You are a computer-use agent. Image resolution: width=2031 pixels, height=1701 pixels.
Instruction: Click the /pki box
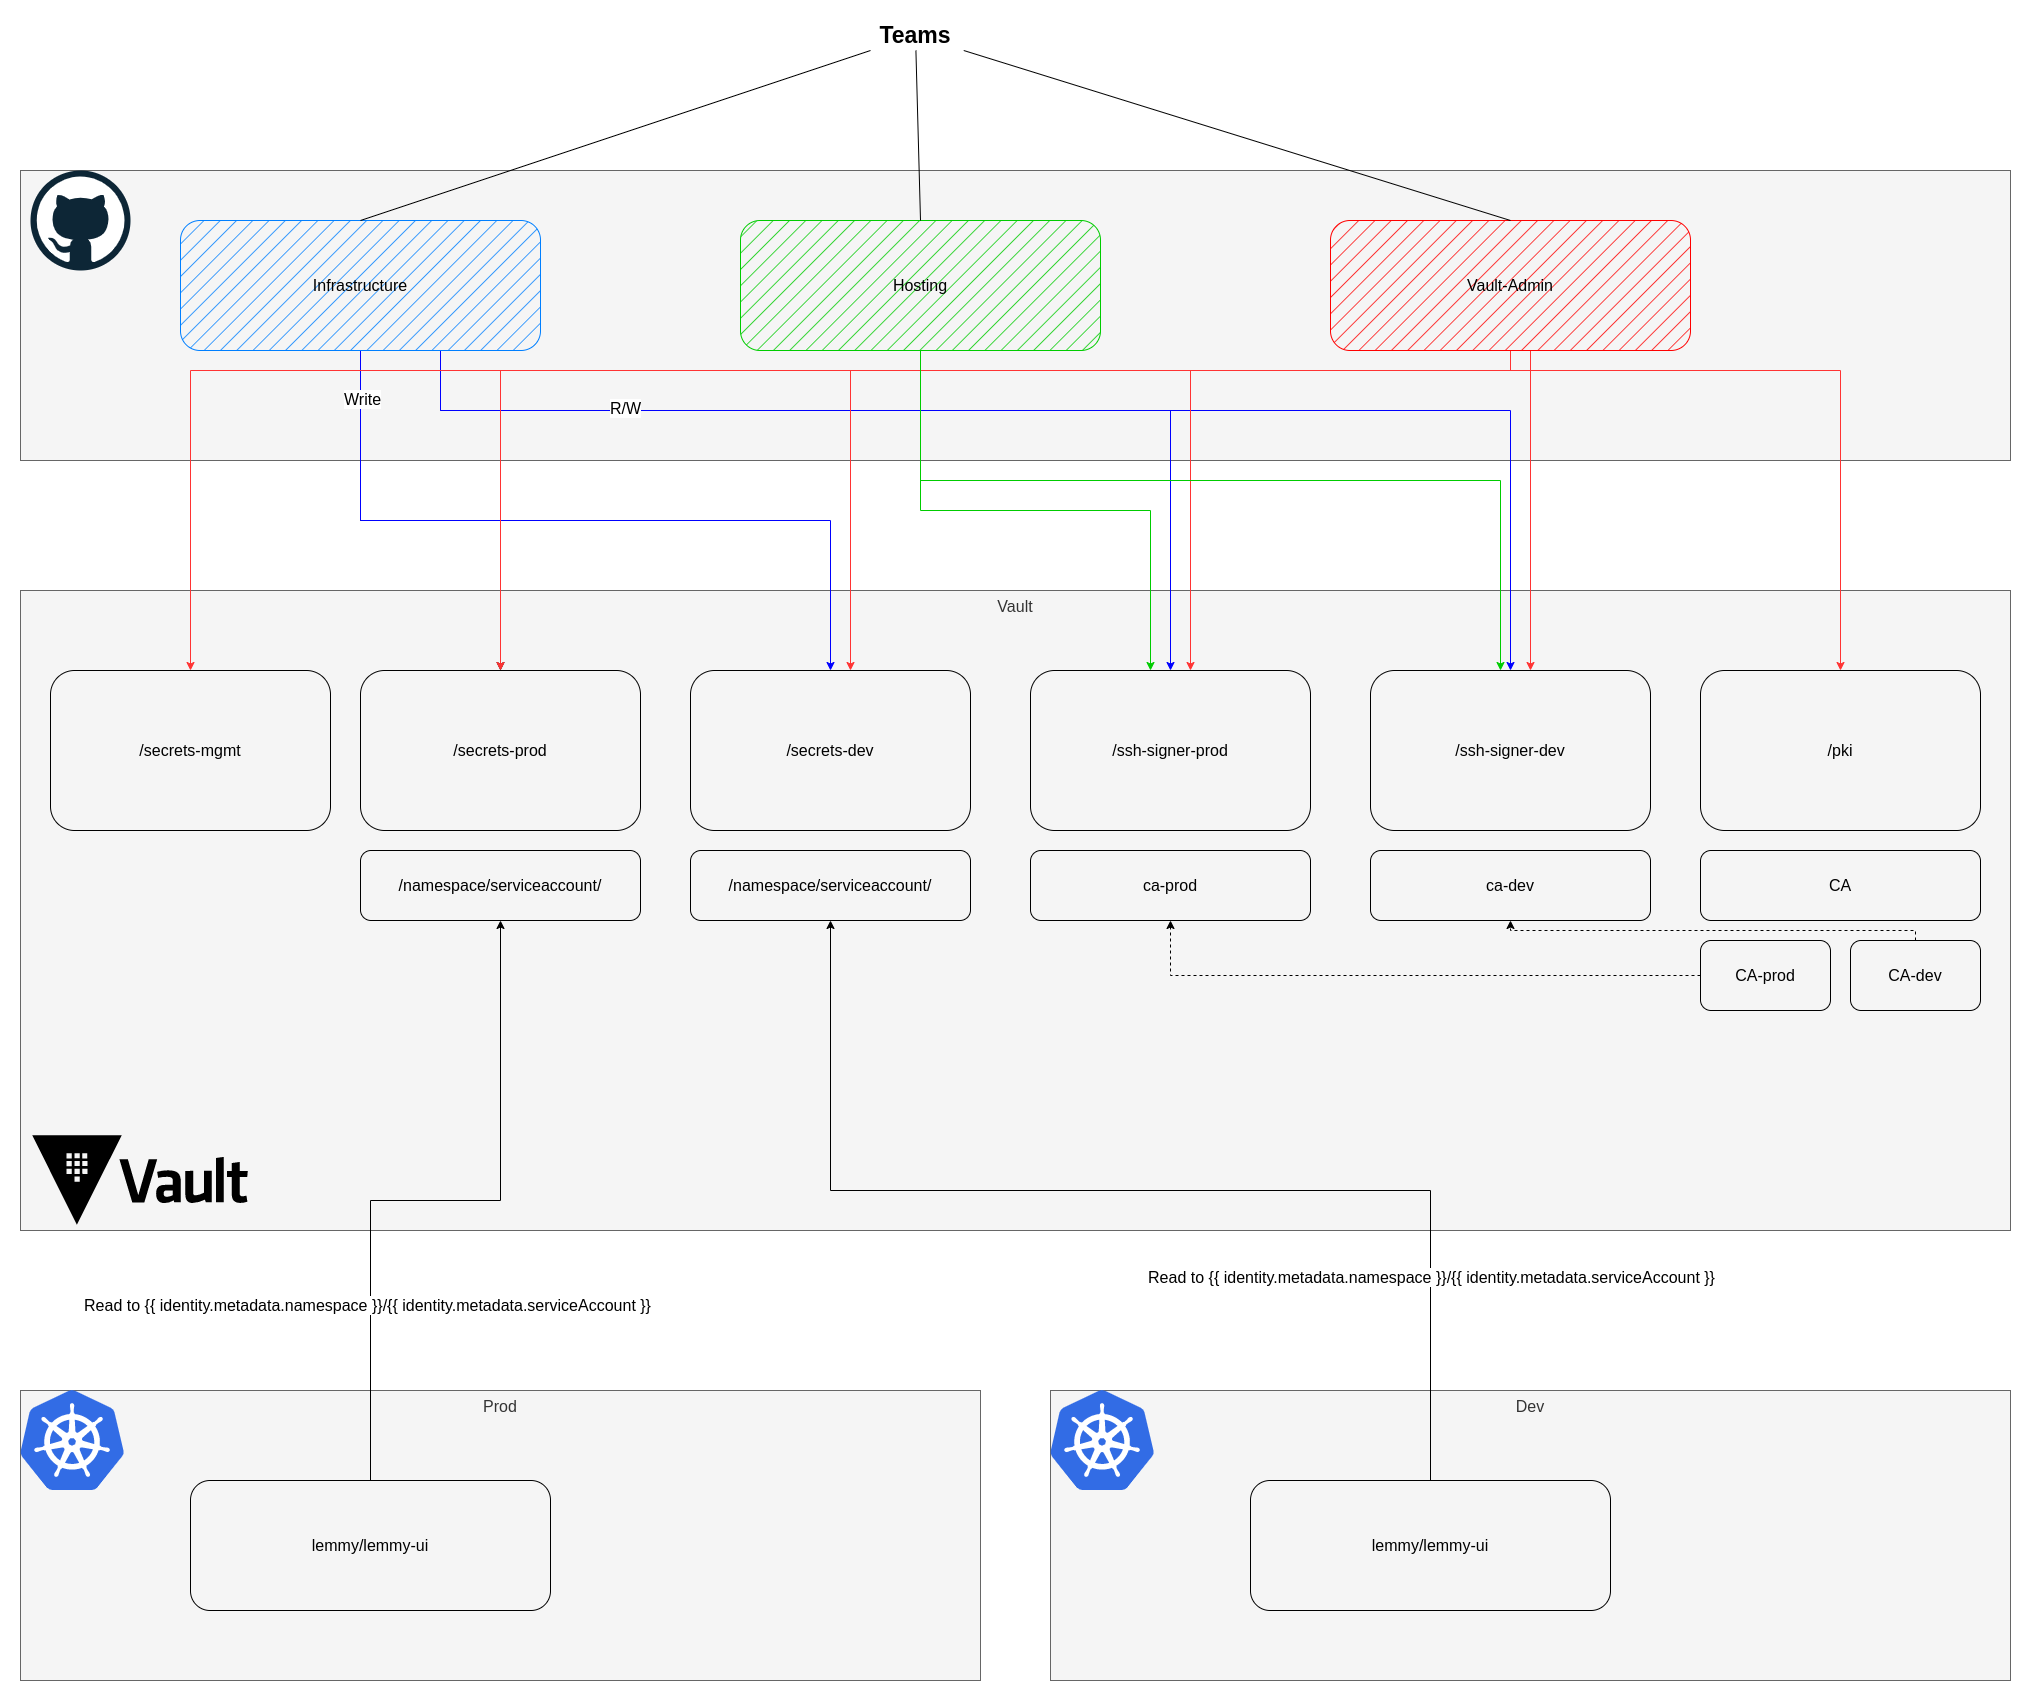tap(1840, 750)
